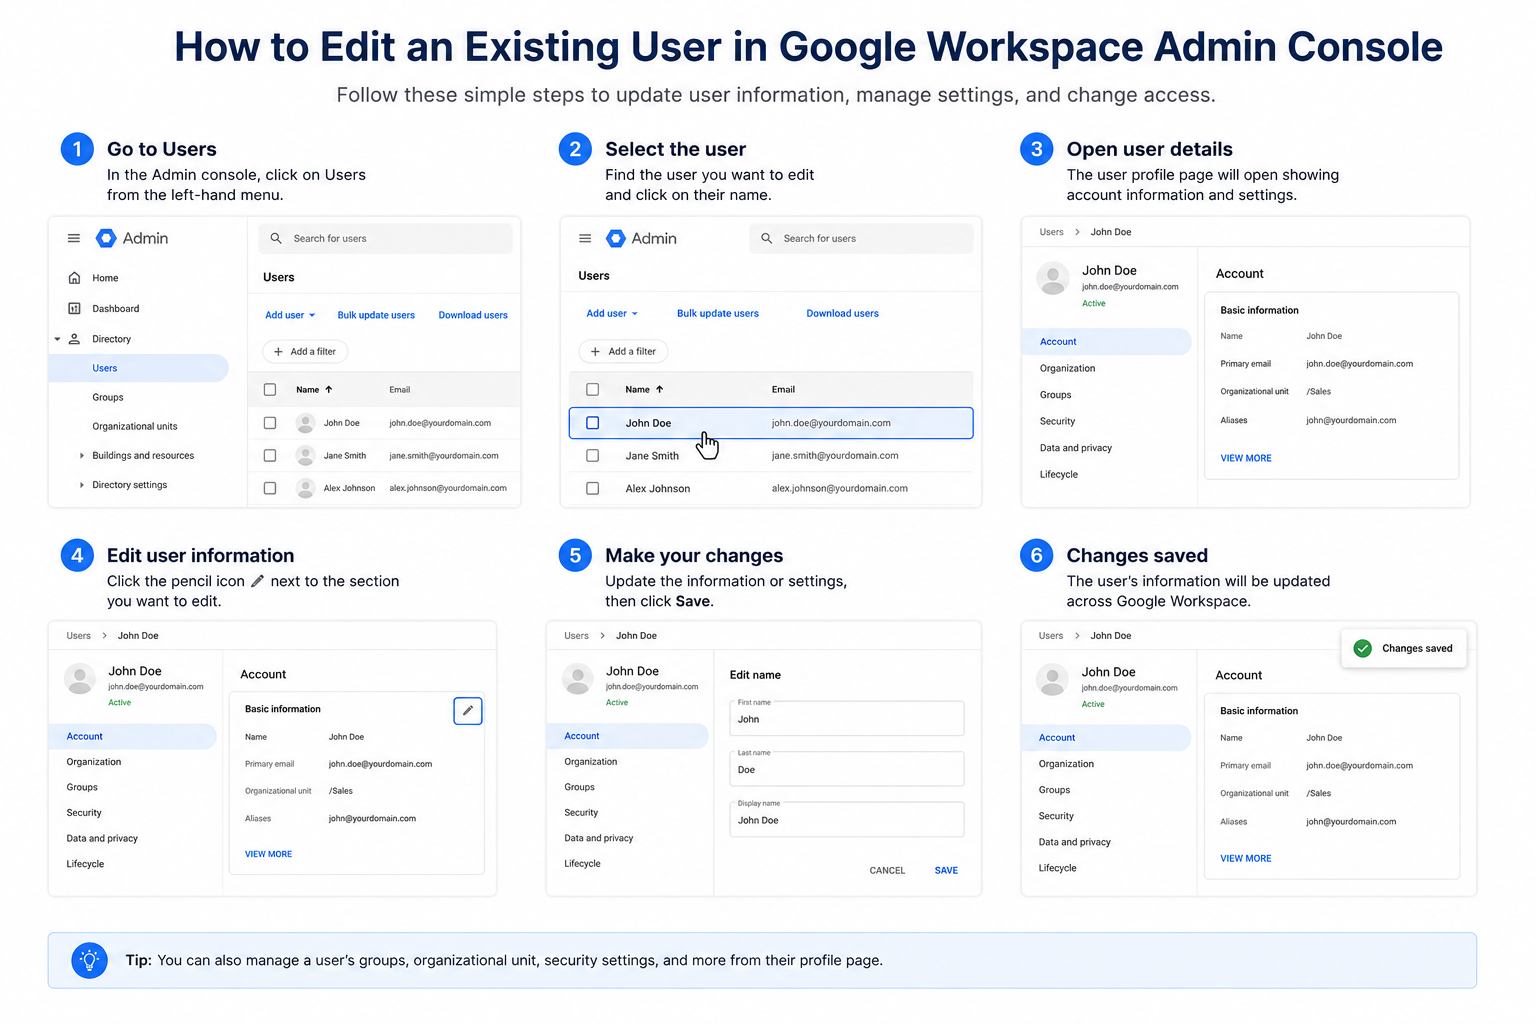This screenshot has width=1536, height=1024.
Task: Click the Directory person icon in the sidebar
Action: click(74, 339)
